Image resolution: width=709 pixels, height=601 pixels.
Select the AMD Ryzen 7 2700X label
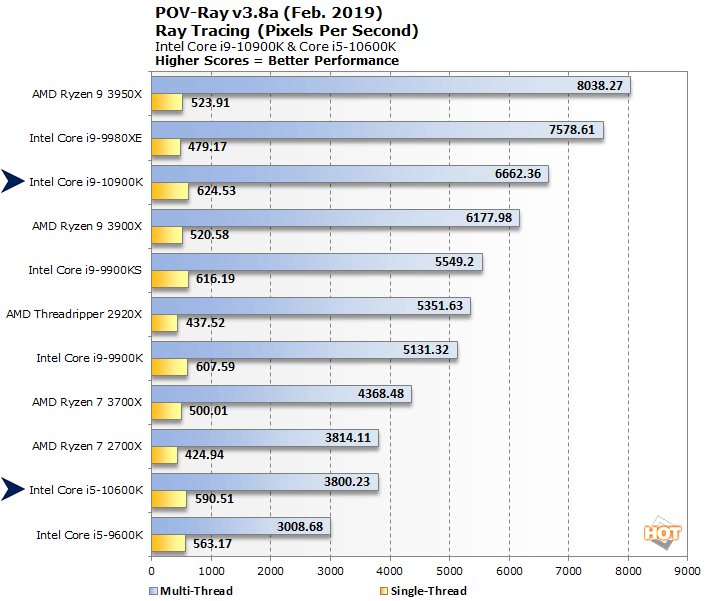(87, 446)
